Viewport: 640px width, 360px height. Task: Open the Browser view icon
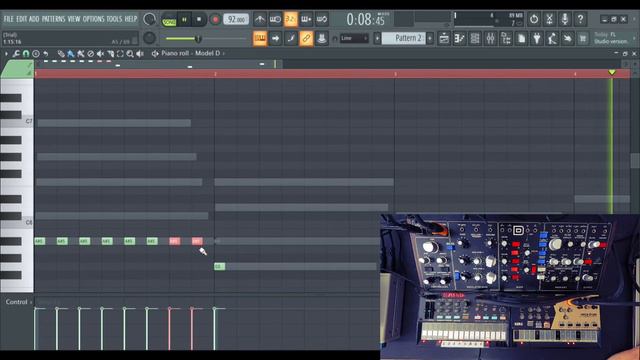[506, 38]
